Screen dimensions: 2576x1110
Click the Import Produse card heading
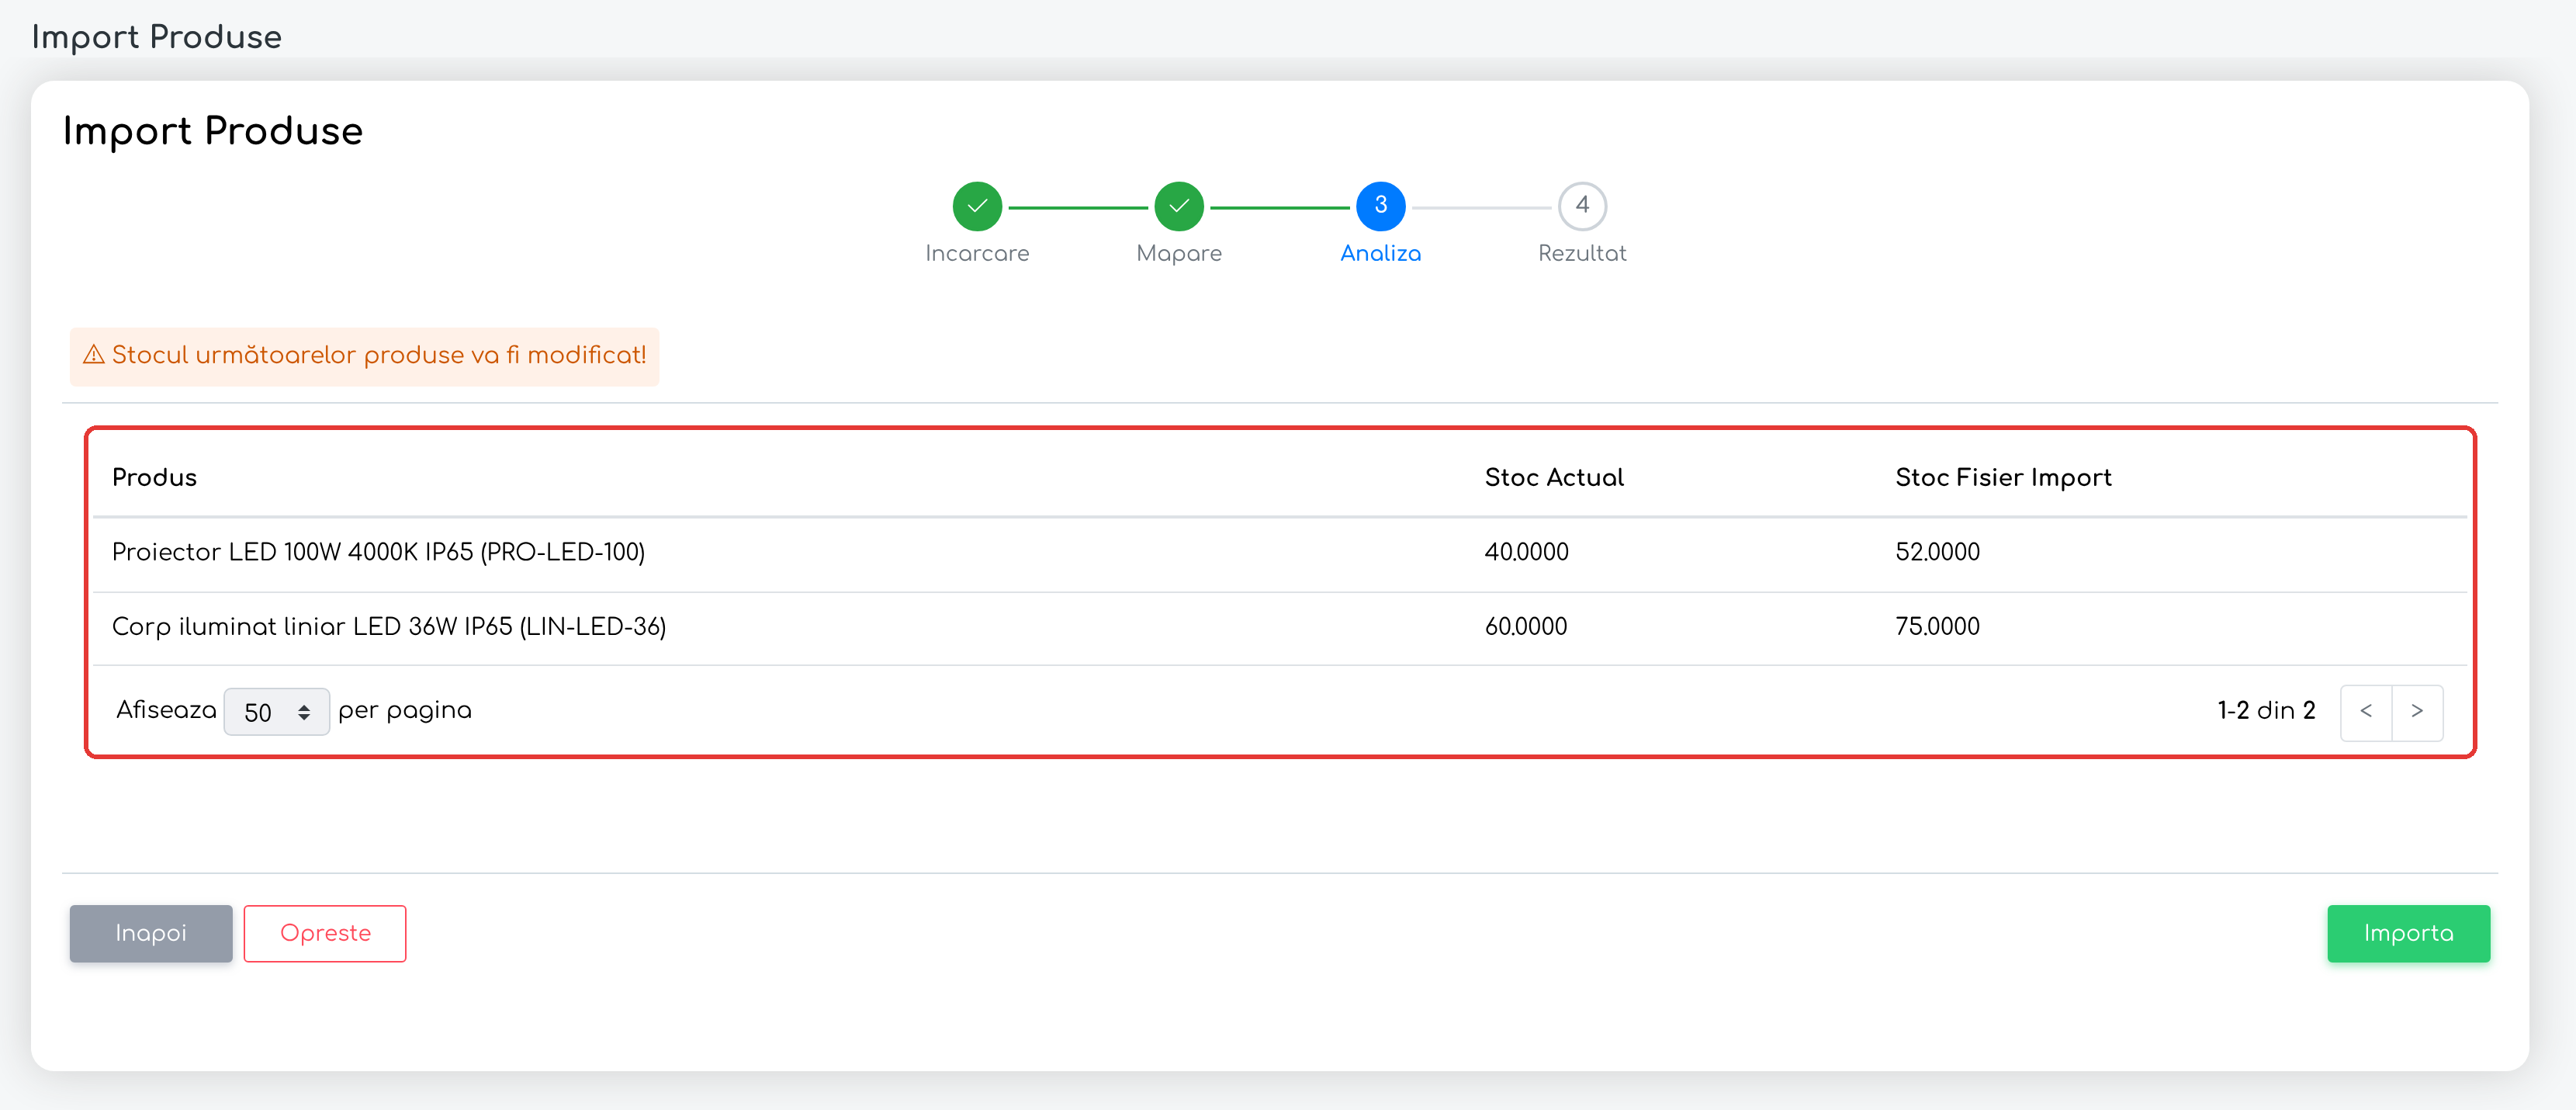[x=213, y=132]
